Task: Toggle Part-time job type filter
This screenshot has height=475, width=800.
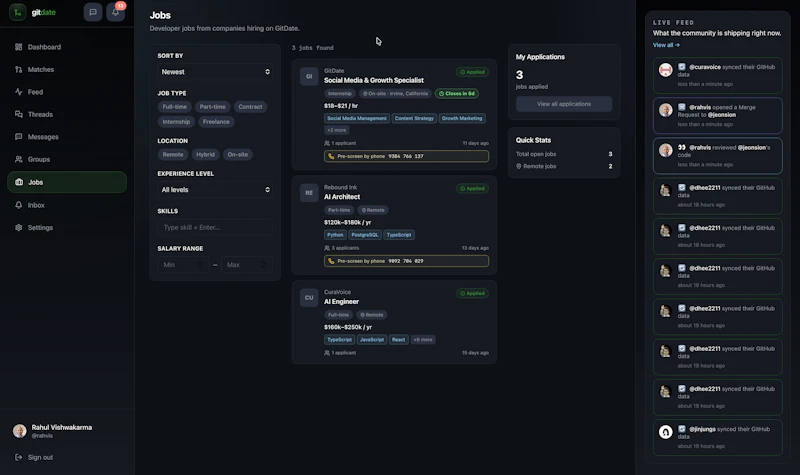Action: point(212,107)
